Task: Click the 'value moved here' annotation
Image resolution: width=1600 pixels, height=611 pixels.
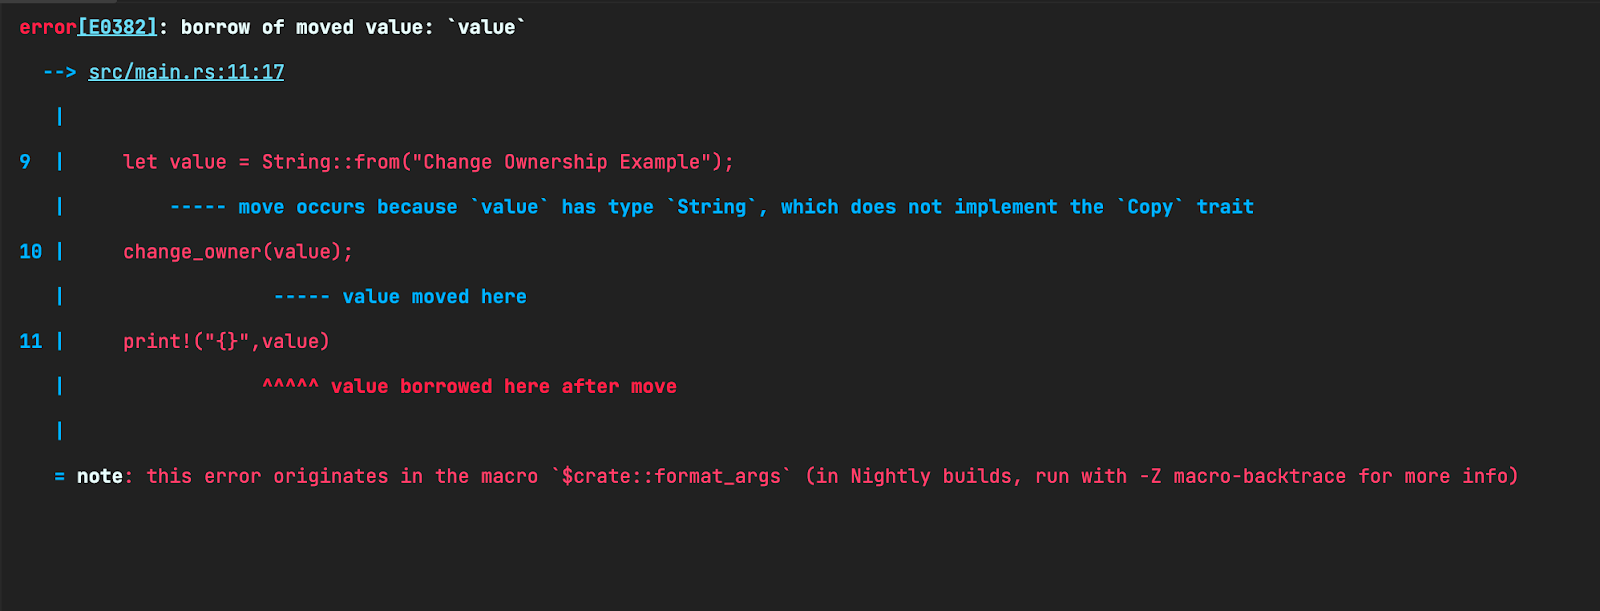Action: 434,297
